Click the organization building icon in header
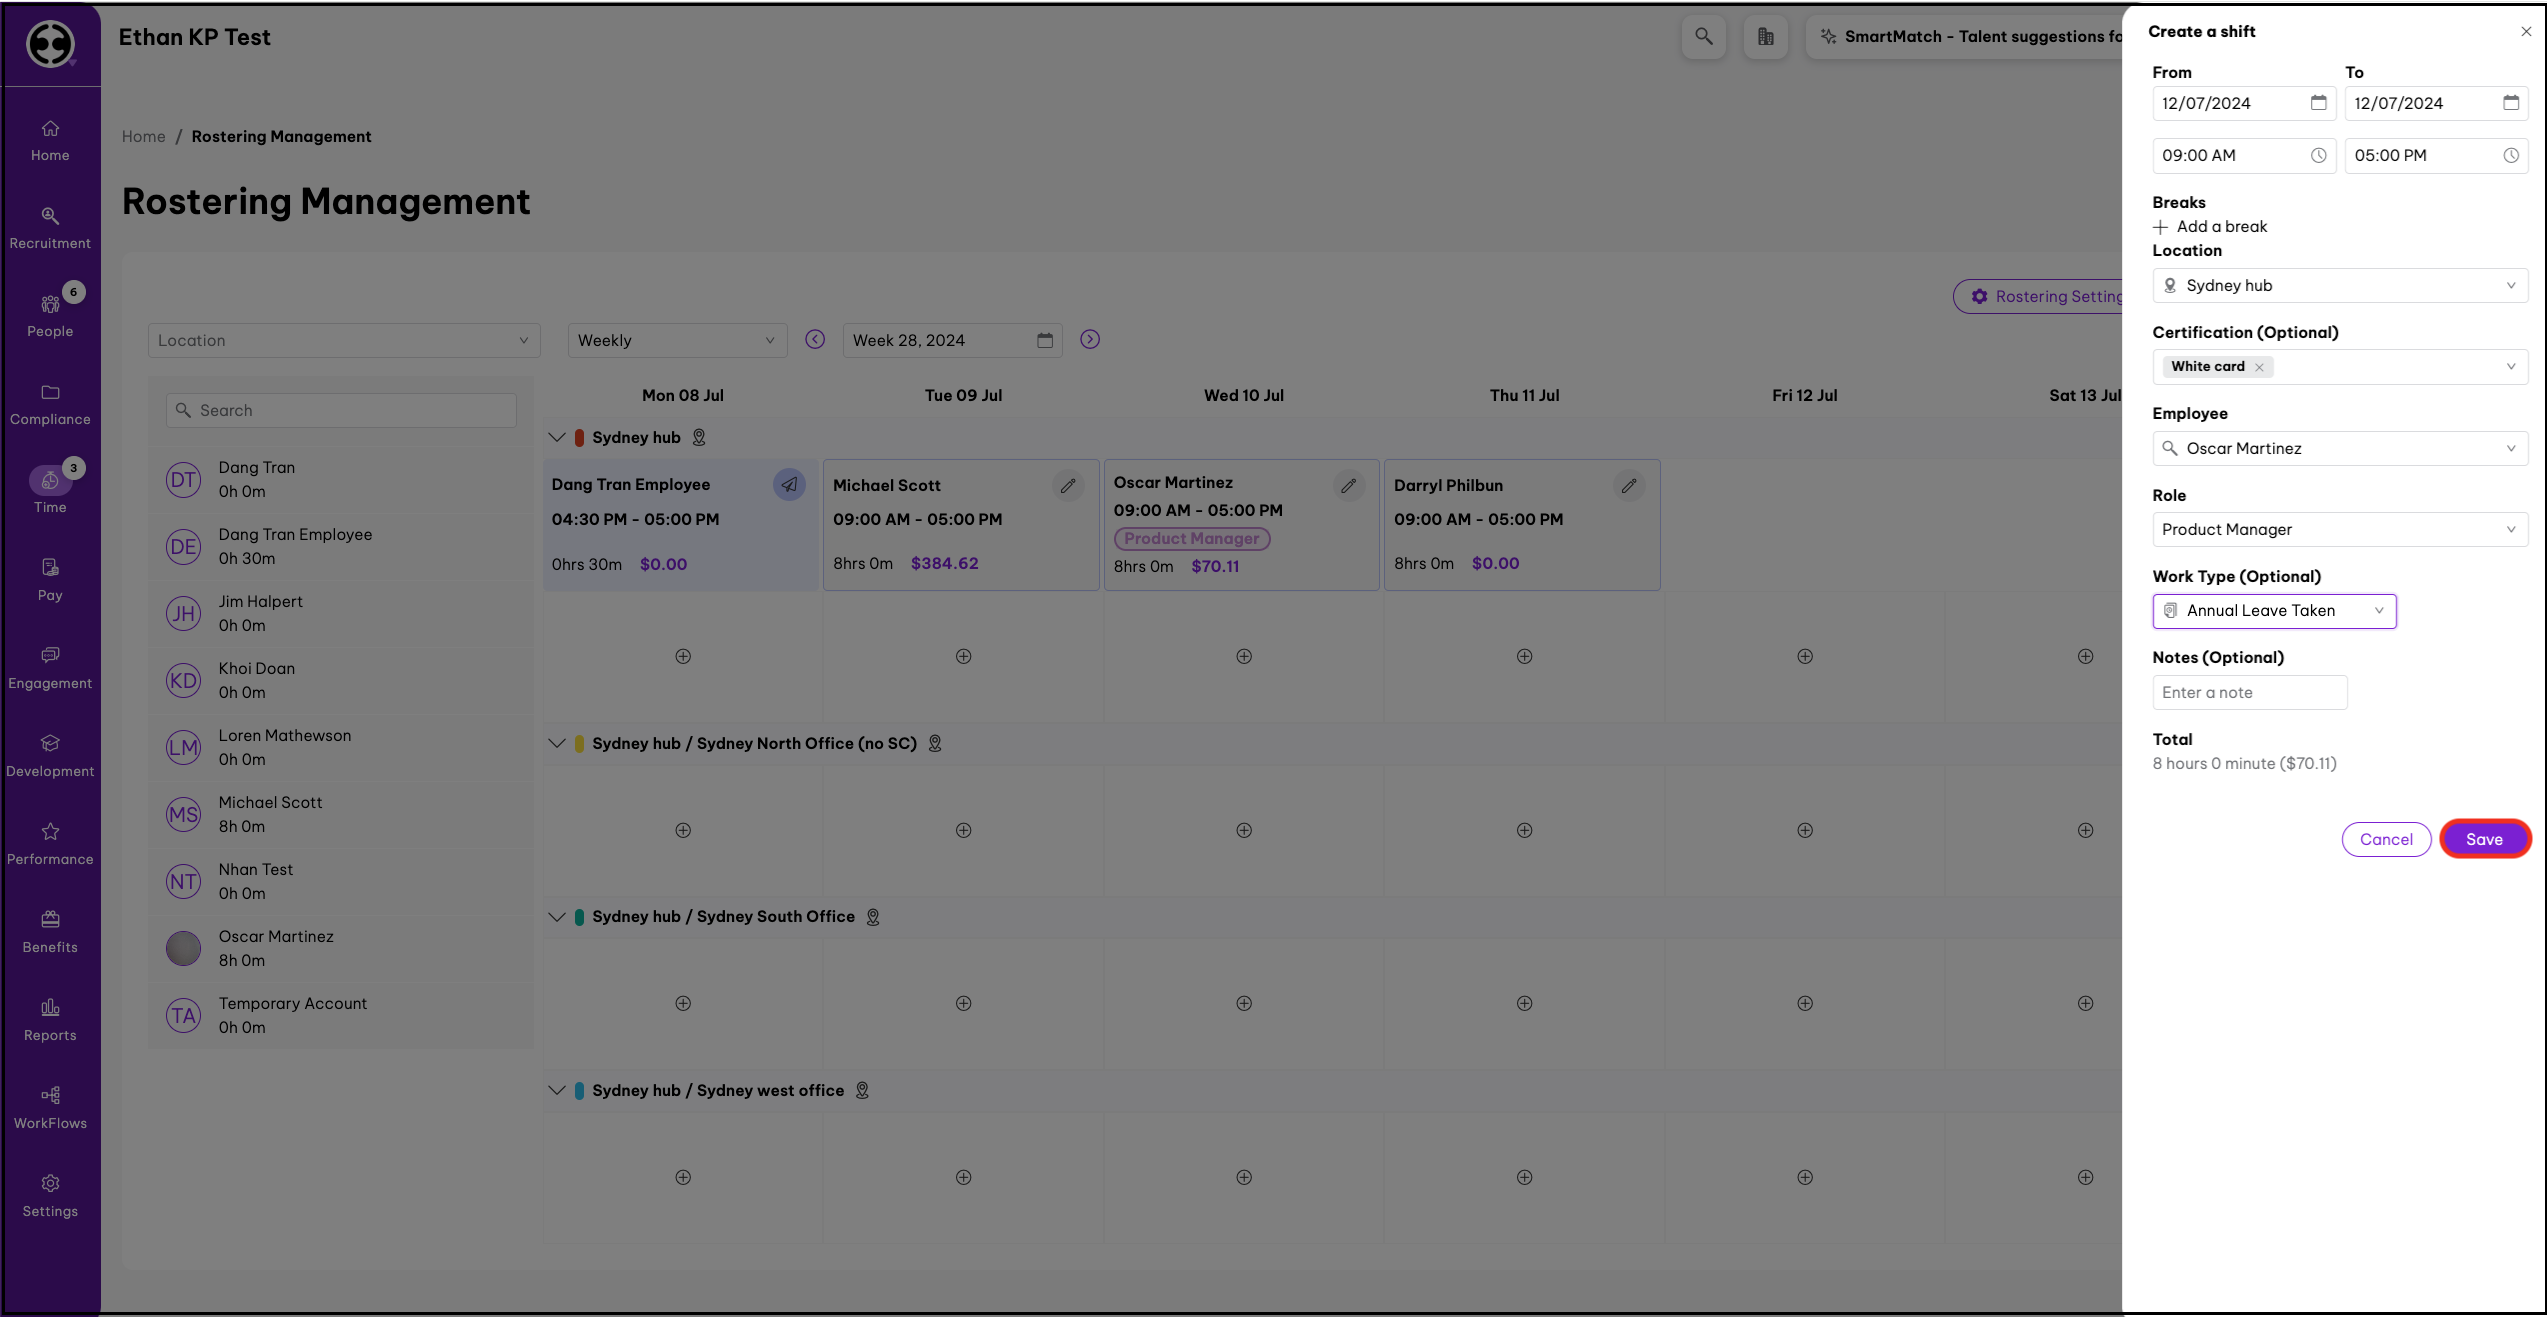Image resolution: width=2547 pixels, height=1317 pixels. tap(1765, 37)
